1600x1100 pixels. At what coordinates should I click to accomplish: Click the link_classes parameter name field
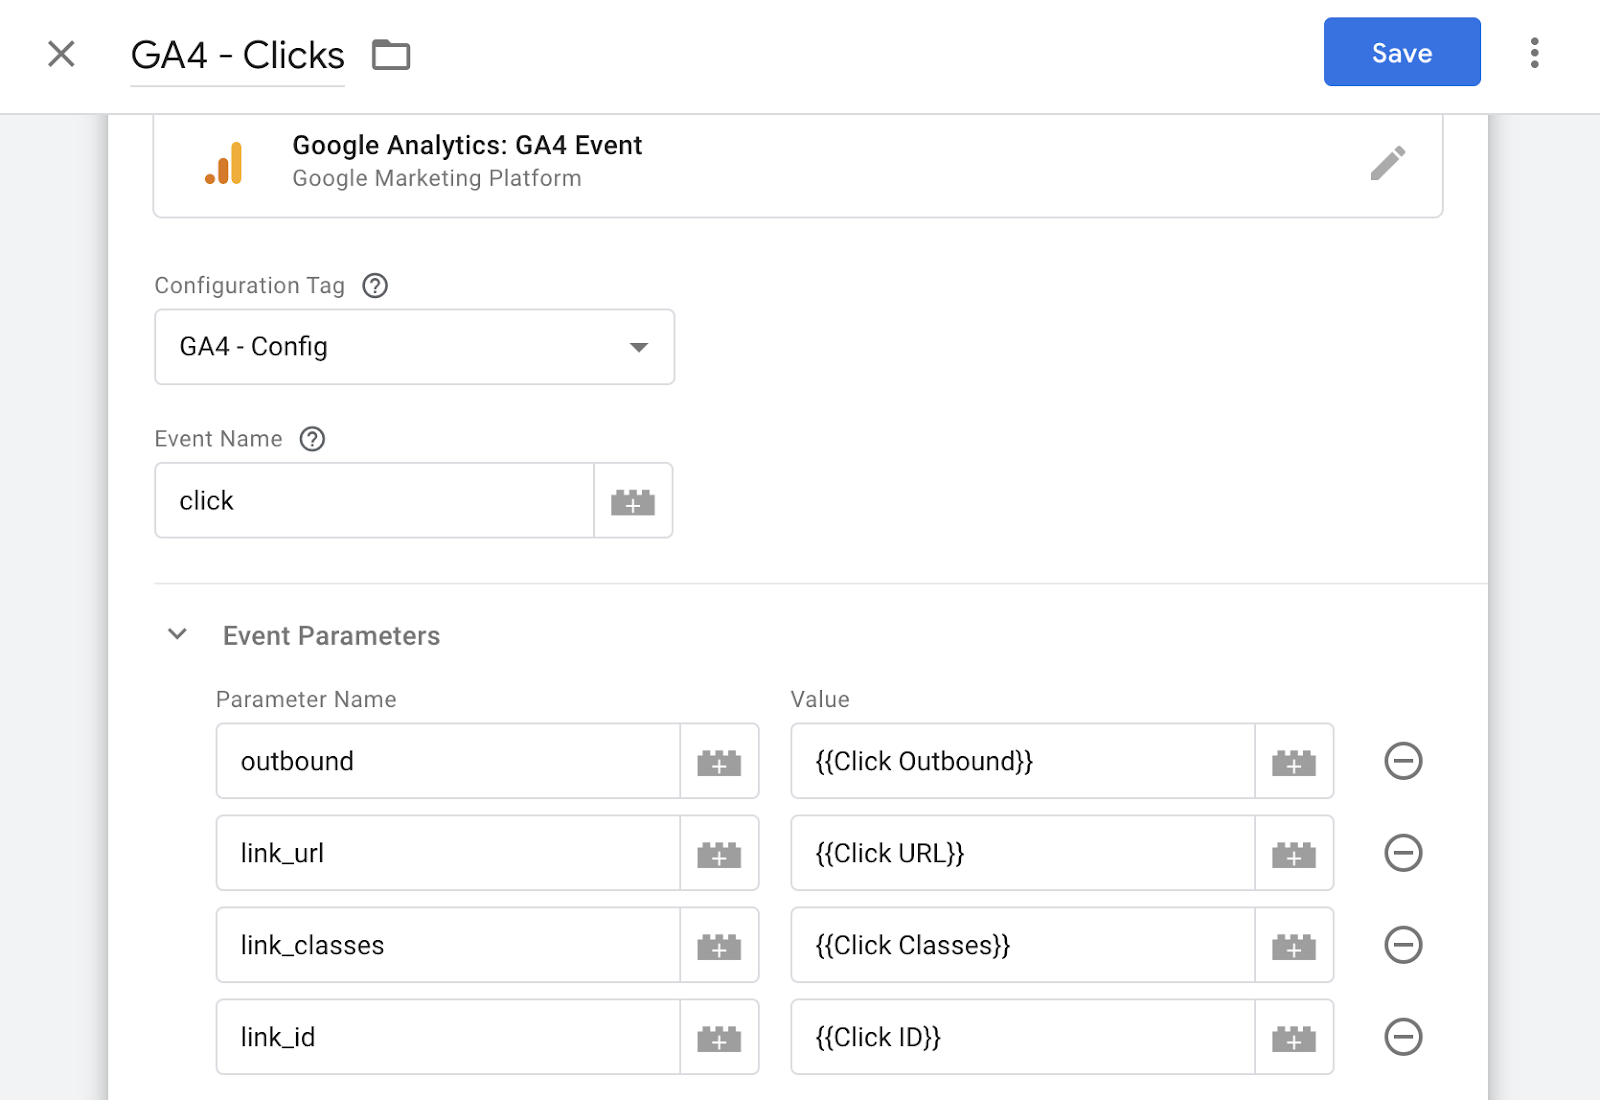(x=448, y=946)
